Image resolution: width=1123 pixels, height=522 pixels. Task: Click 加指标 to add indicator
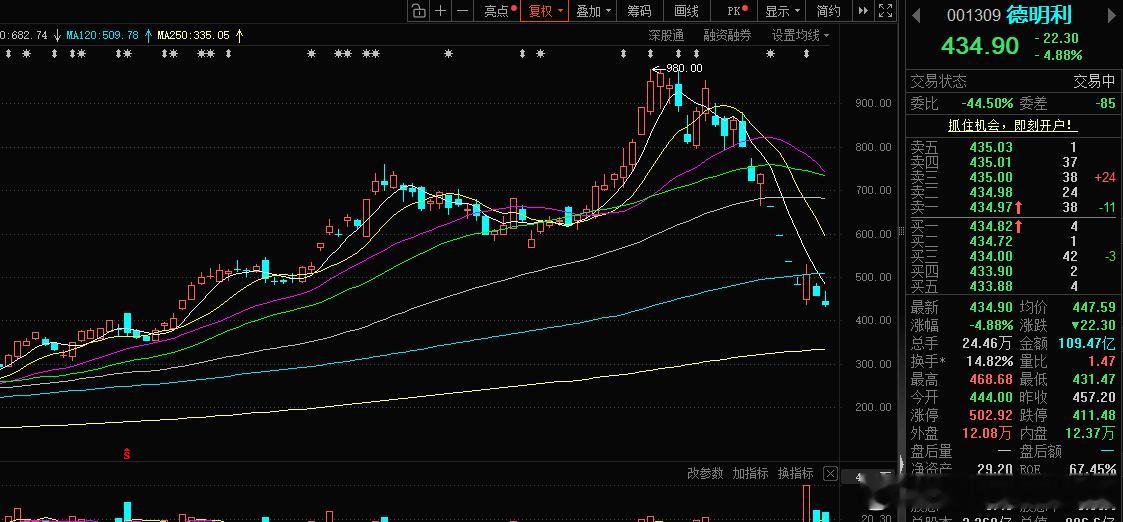pyautogui.click(x=750, y=473)
